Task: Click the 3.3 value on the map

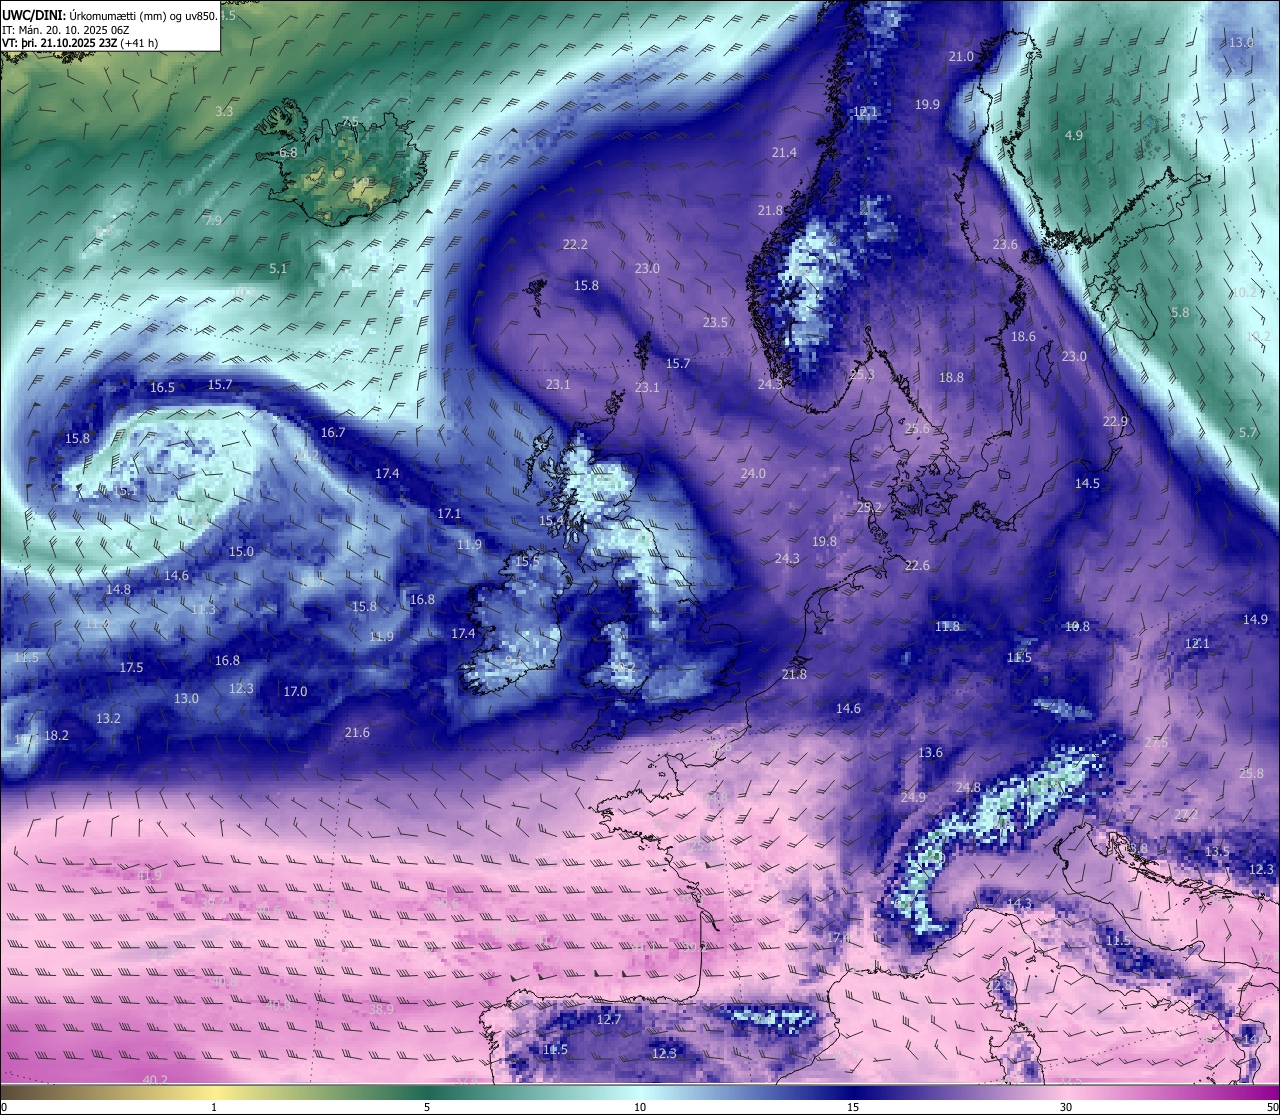Action: tap(224, 111)
